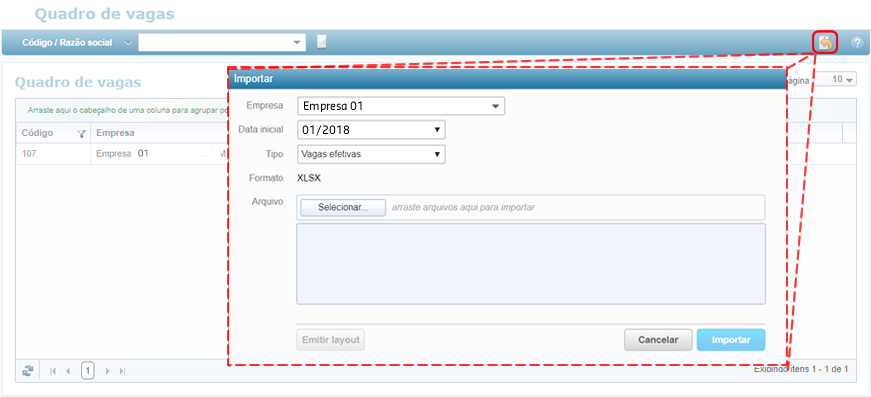Viewport: 871px width, 397px height.
Task: Click the file drop list area
Action: tap(531, 264)
